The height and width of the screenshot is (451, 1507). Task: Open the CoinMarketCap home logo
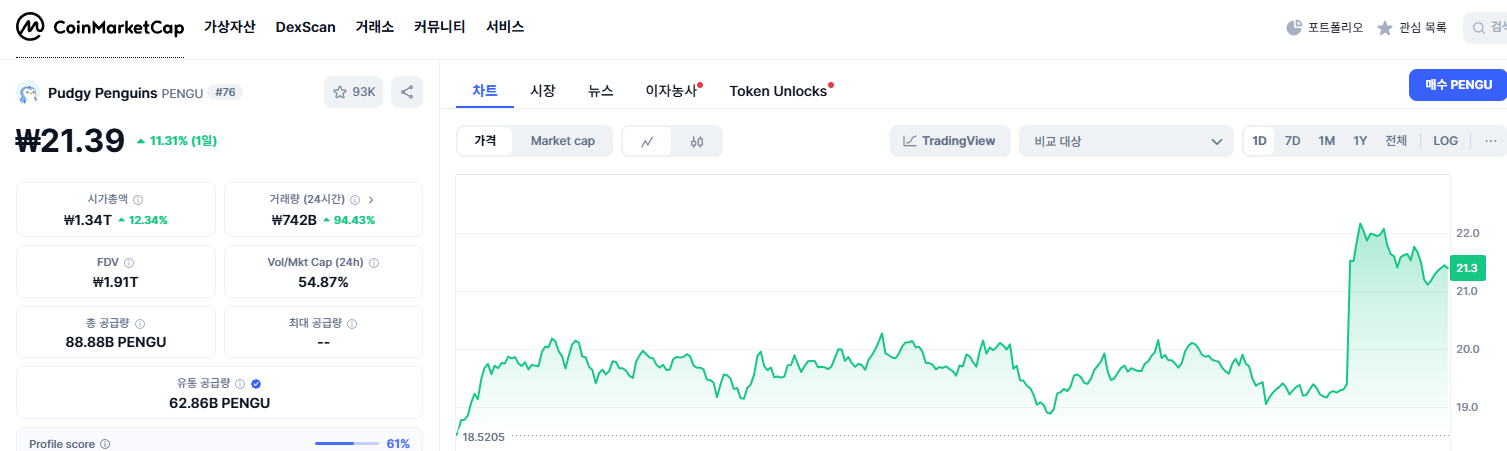click(x=100, y=28)
